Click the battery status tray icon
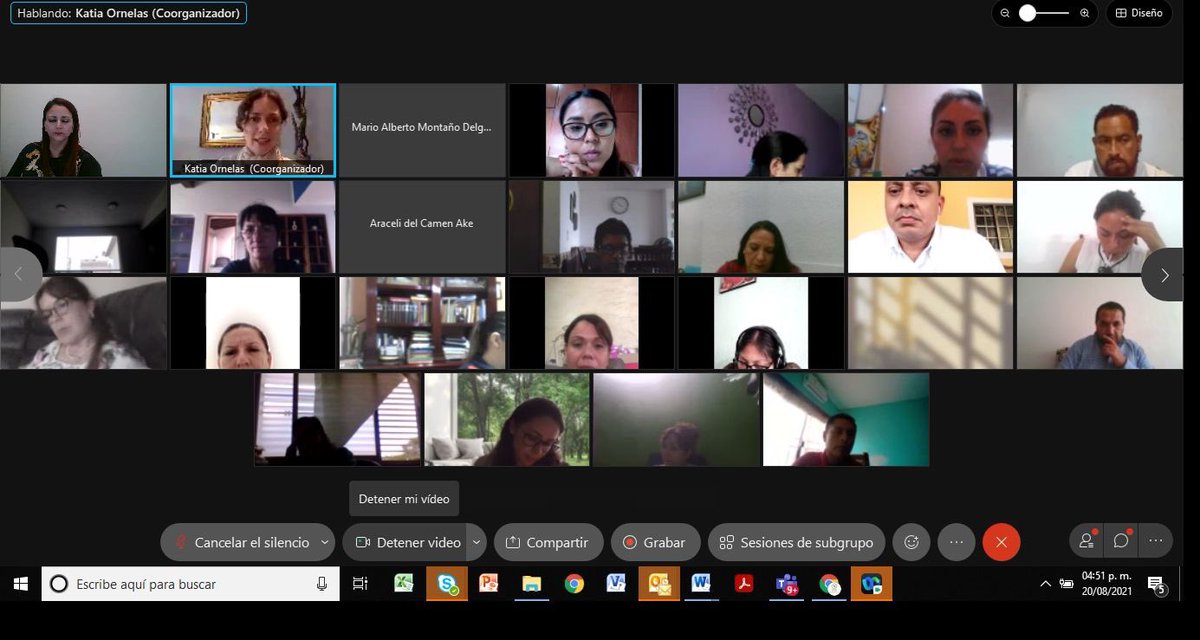1200x640 pixels. coord(1066,583)
